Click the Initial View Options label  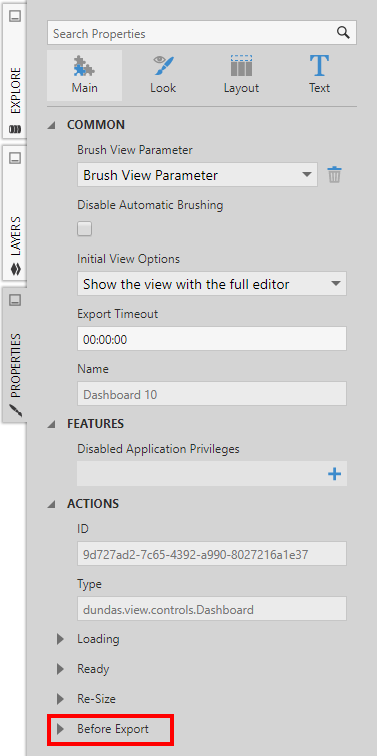click(x=128, y=259)
